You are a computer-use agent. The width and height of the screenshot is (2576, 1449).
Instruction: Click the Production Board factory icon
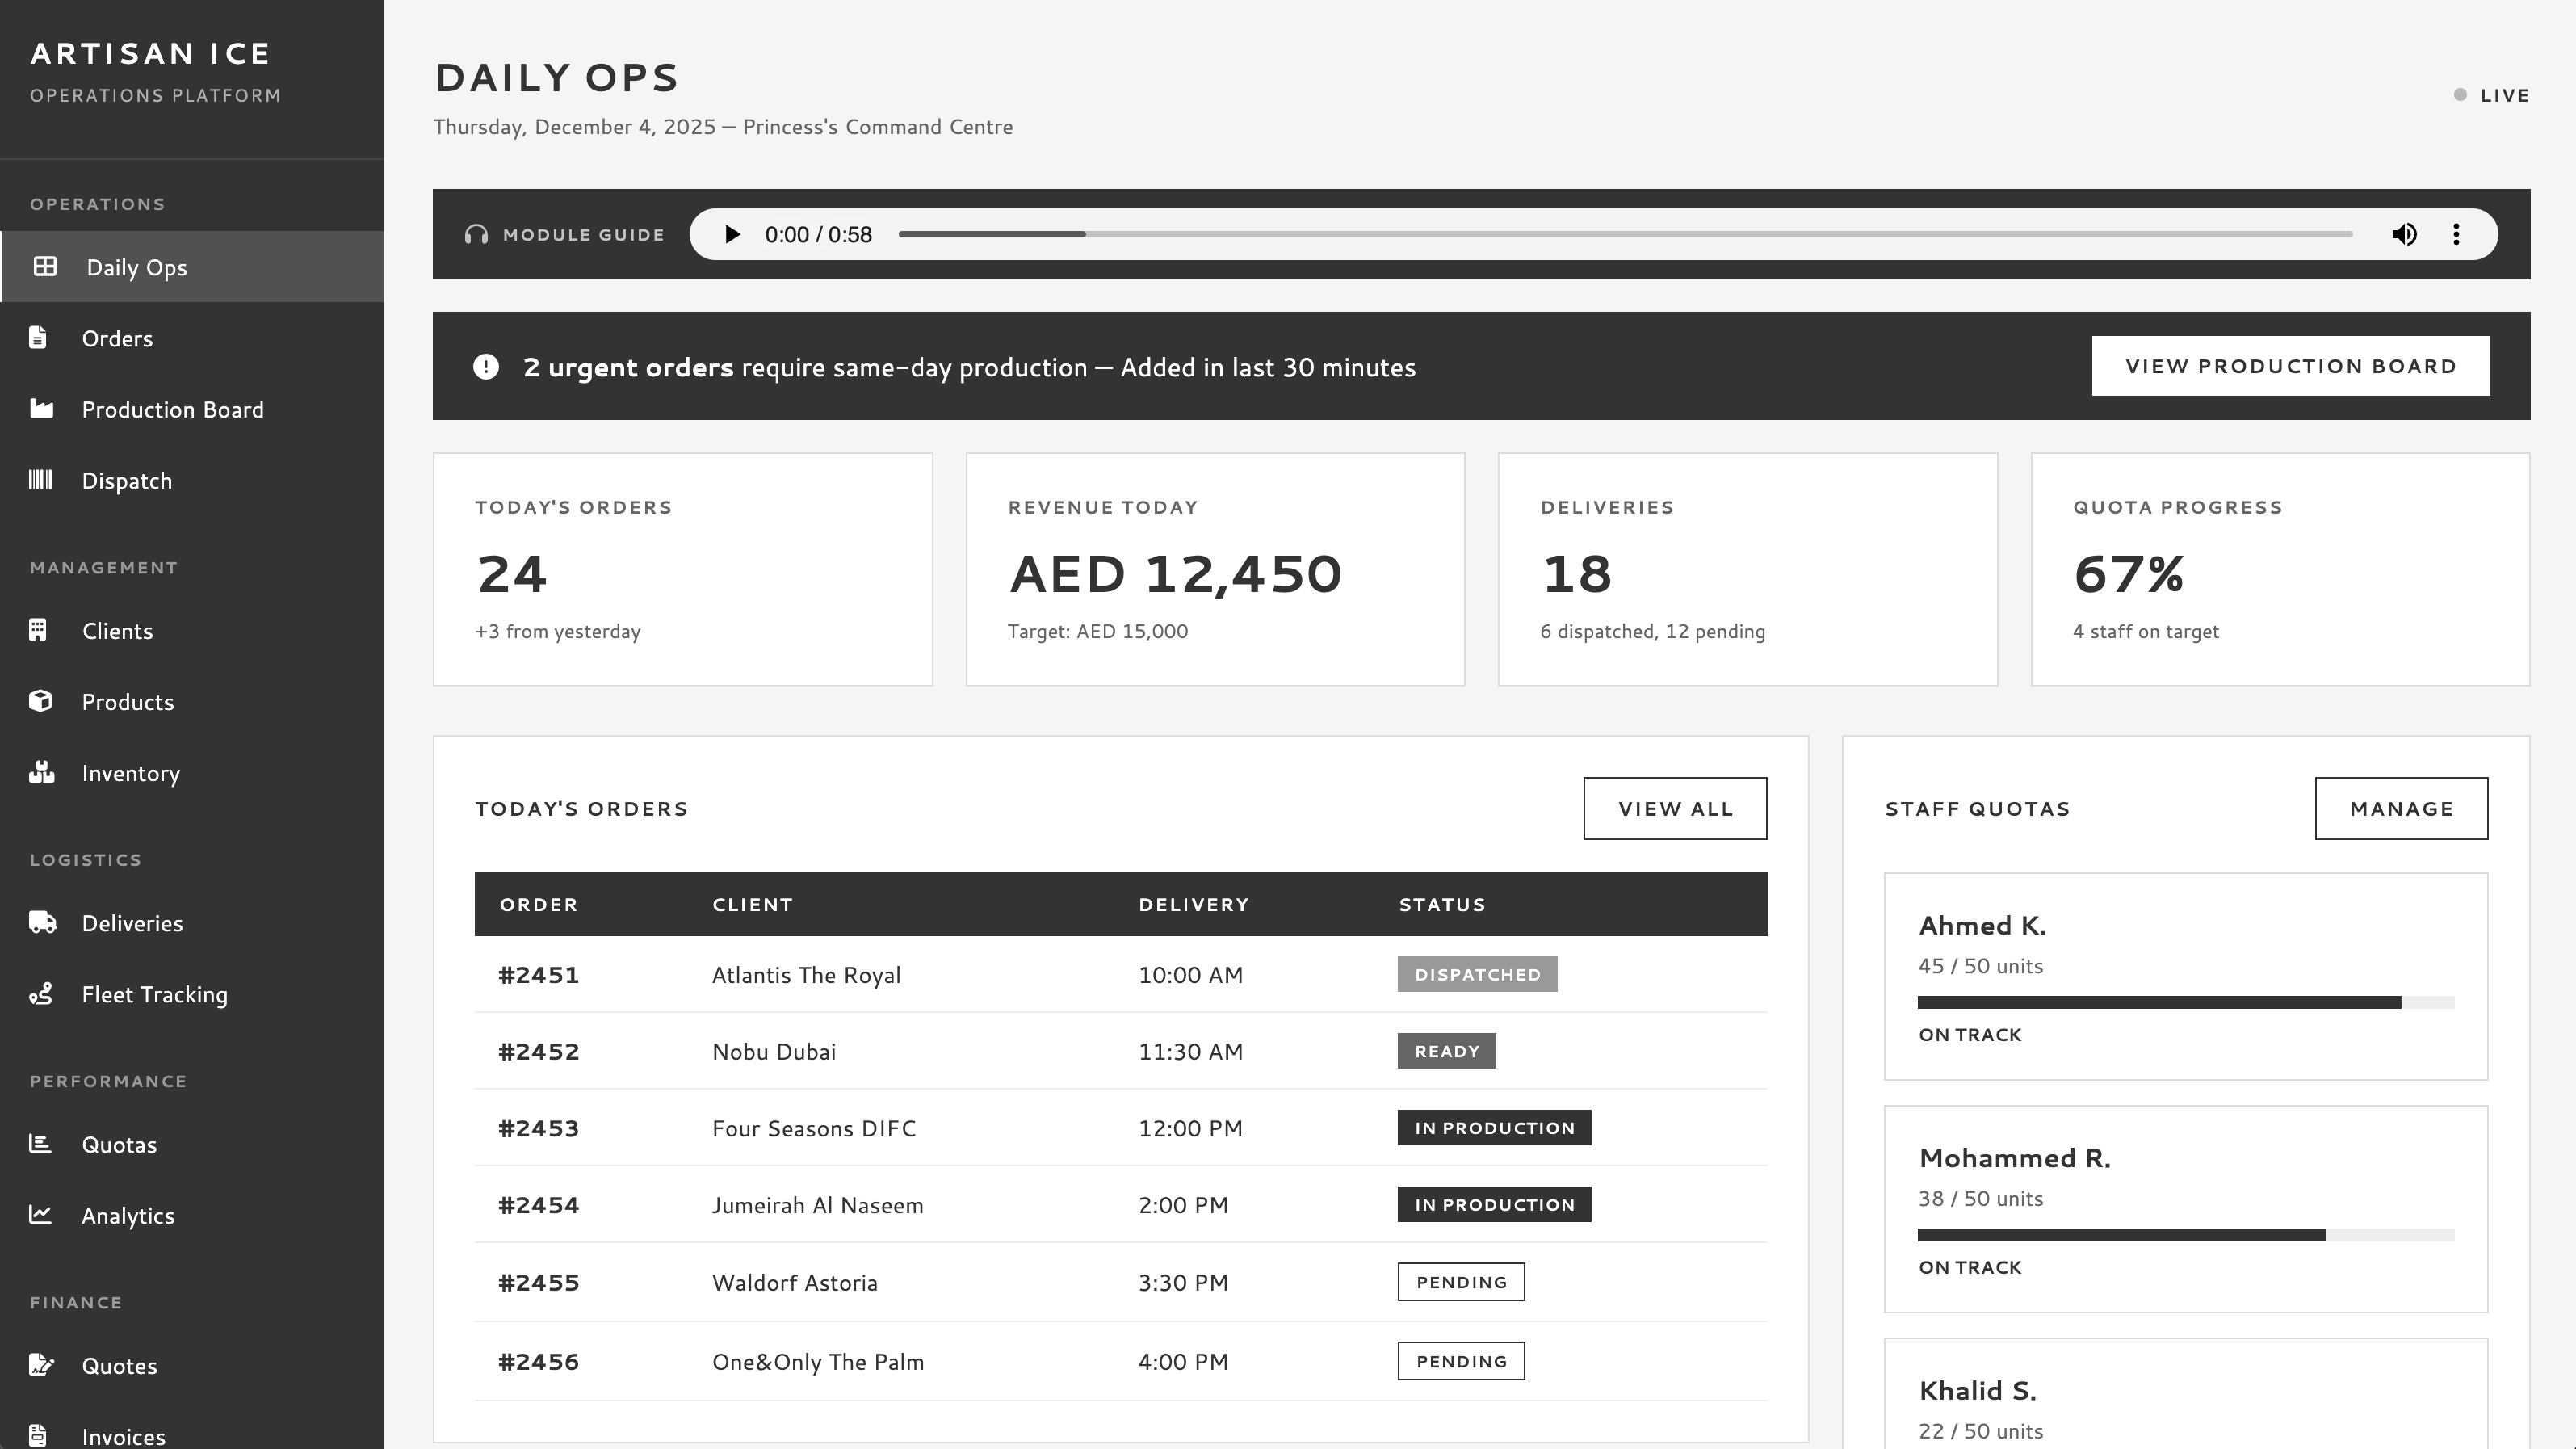click(x=41, y=409)
